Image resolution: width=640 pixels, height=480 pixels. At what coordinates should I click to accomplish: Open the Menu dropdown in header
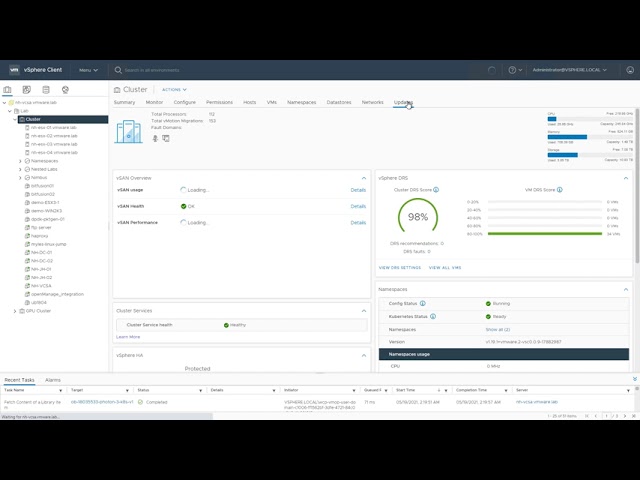pyautogui.click(x=87, y=70)
